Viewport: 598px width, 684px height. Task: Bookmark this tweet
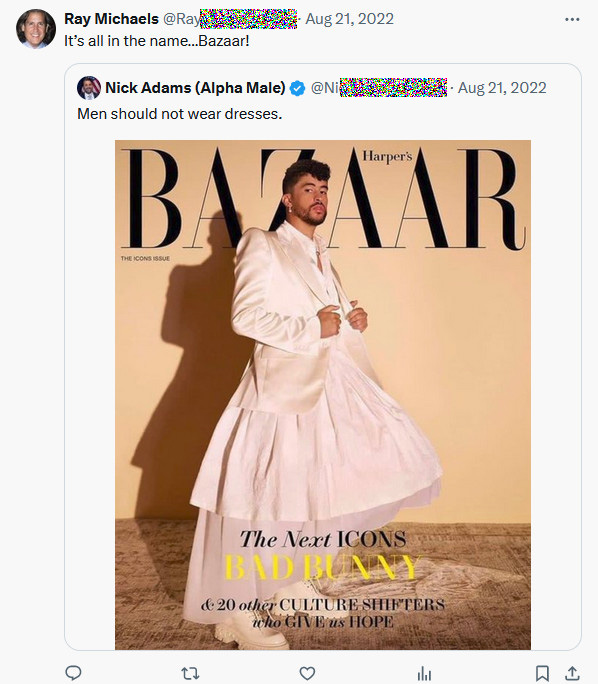click(542, 673)
